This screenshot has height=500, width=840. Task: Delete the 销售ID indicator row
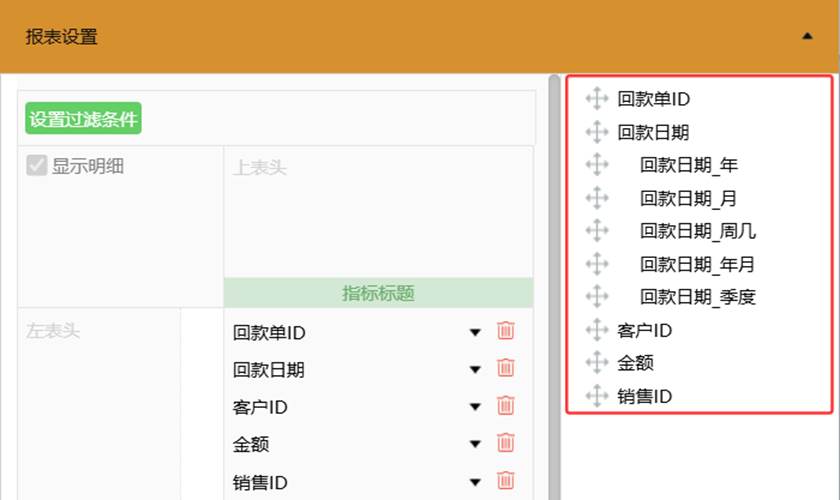506,480
